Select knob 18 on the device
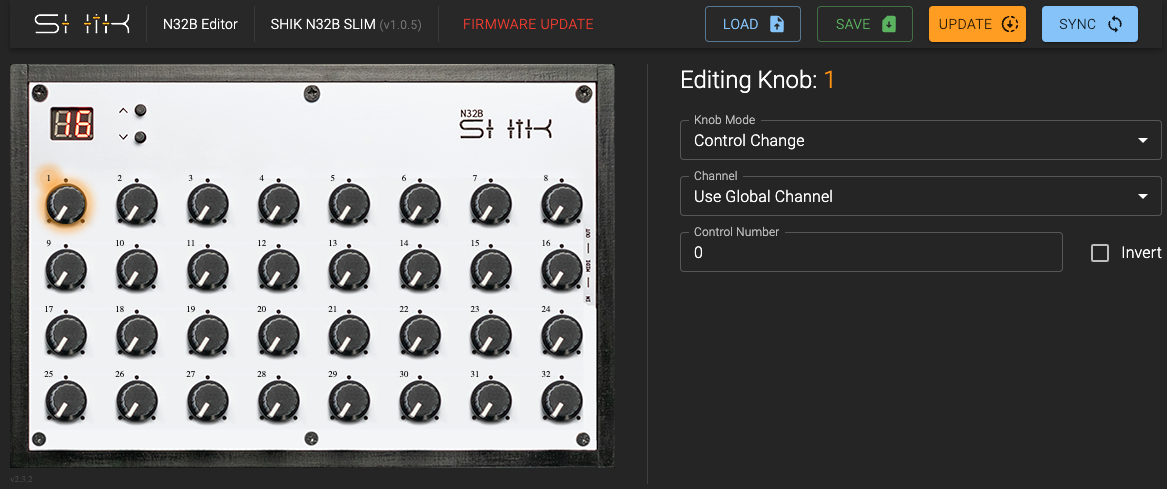 pos(137,334)
